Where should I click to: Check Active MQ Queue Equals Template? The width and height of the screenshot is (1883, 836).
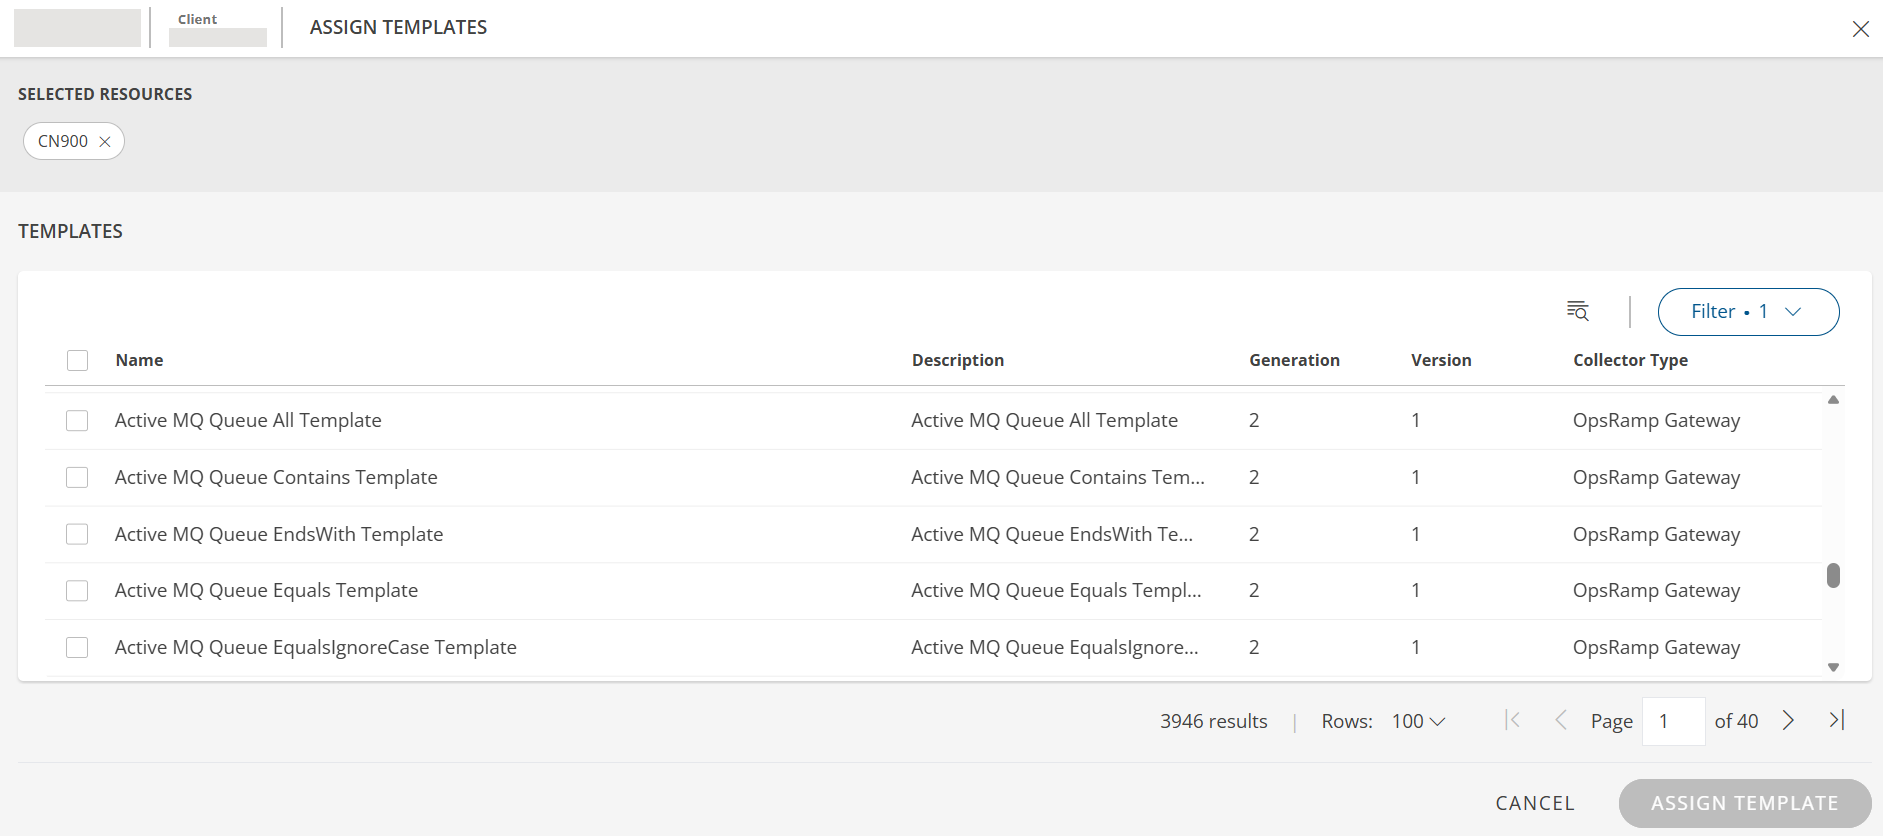point(77,590)
